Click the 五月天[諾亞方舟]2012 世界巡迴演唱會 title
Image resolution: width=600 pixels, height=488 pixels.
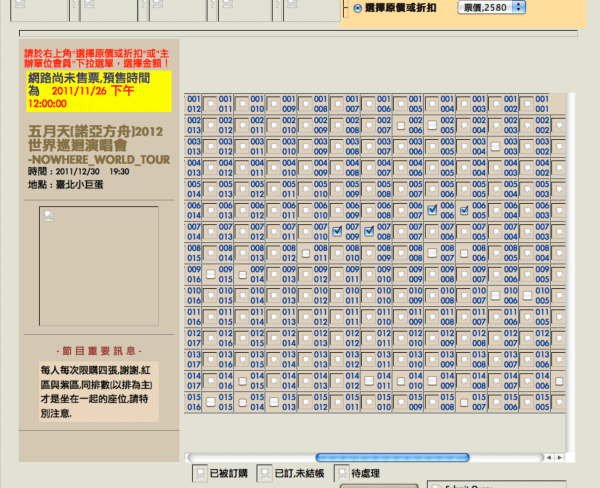click(95, 138)
